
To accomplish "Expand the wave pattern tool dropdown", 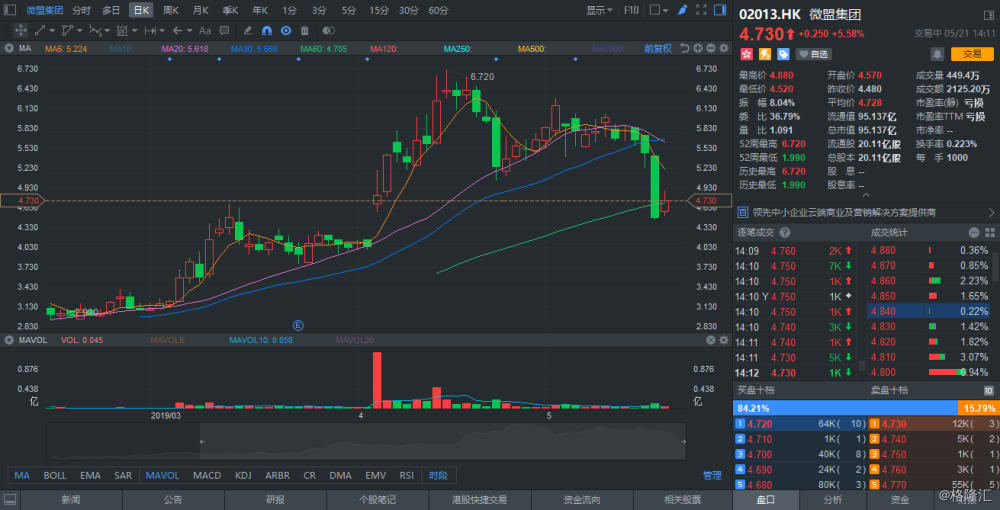I will 107,30.
